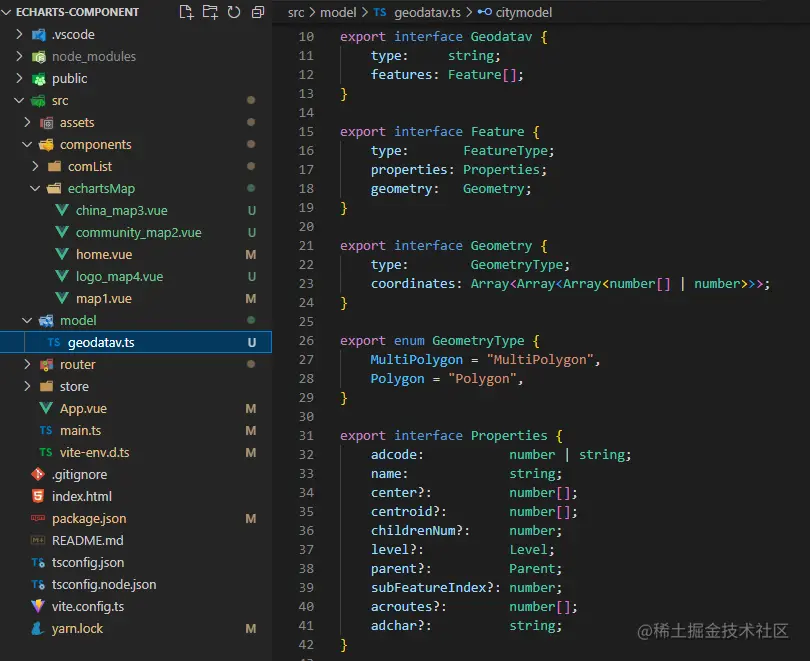Click line number 26 in the gutter

(x=306, y=341)
